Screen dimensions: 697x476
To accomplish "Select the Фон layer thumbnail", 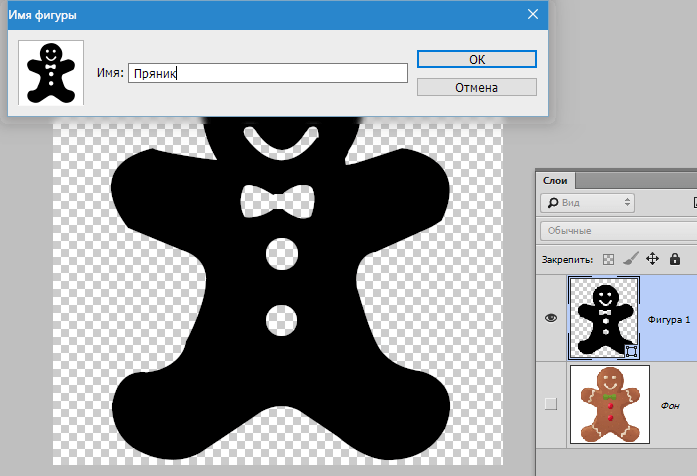I will click(x=609, y=404).
